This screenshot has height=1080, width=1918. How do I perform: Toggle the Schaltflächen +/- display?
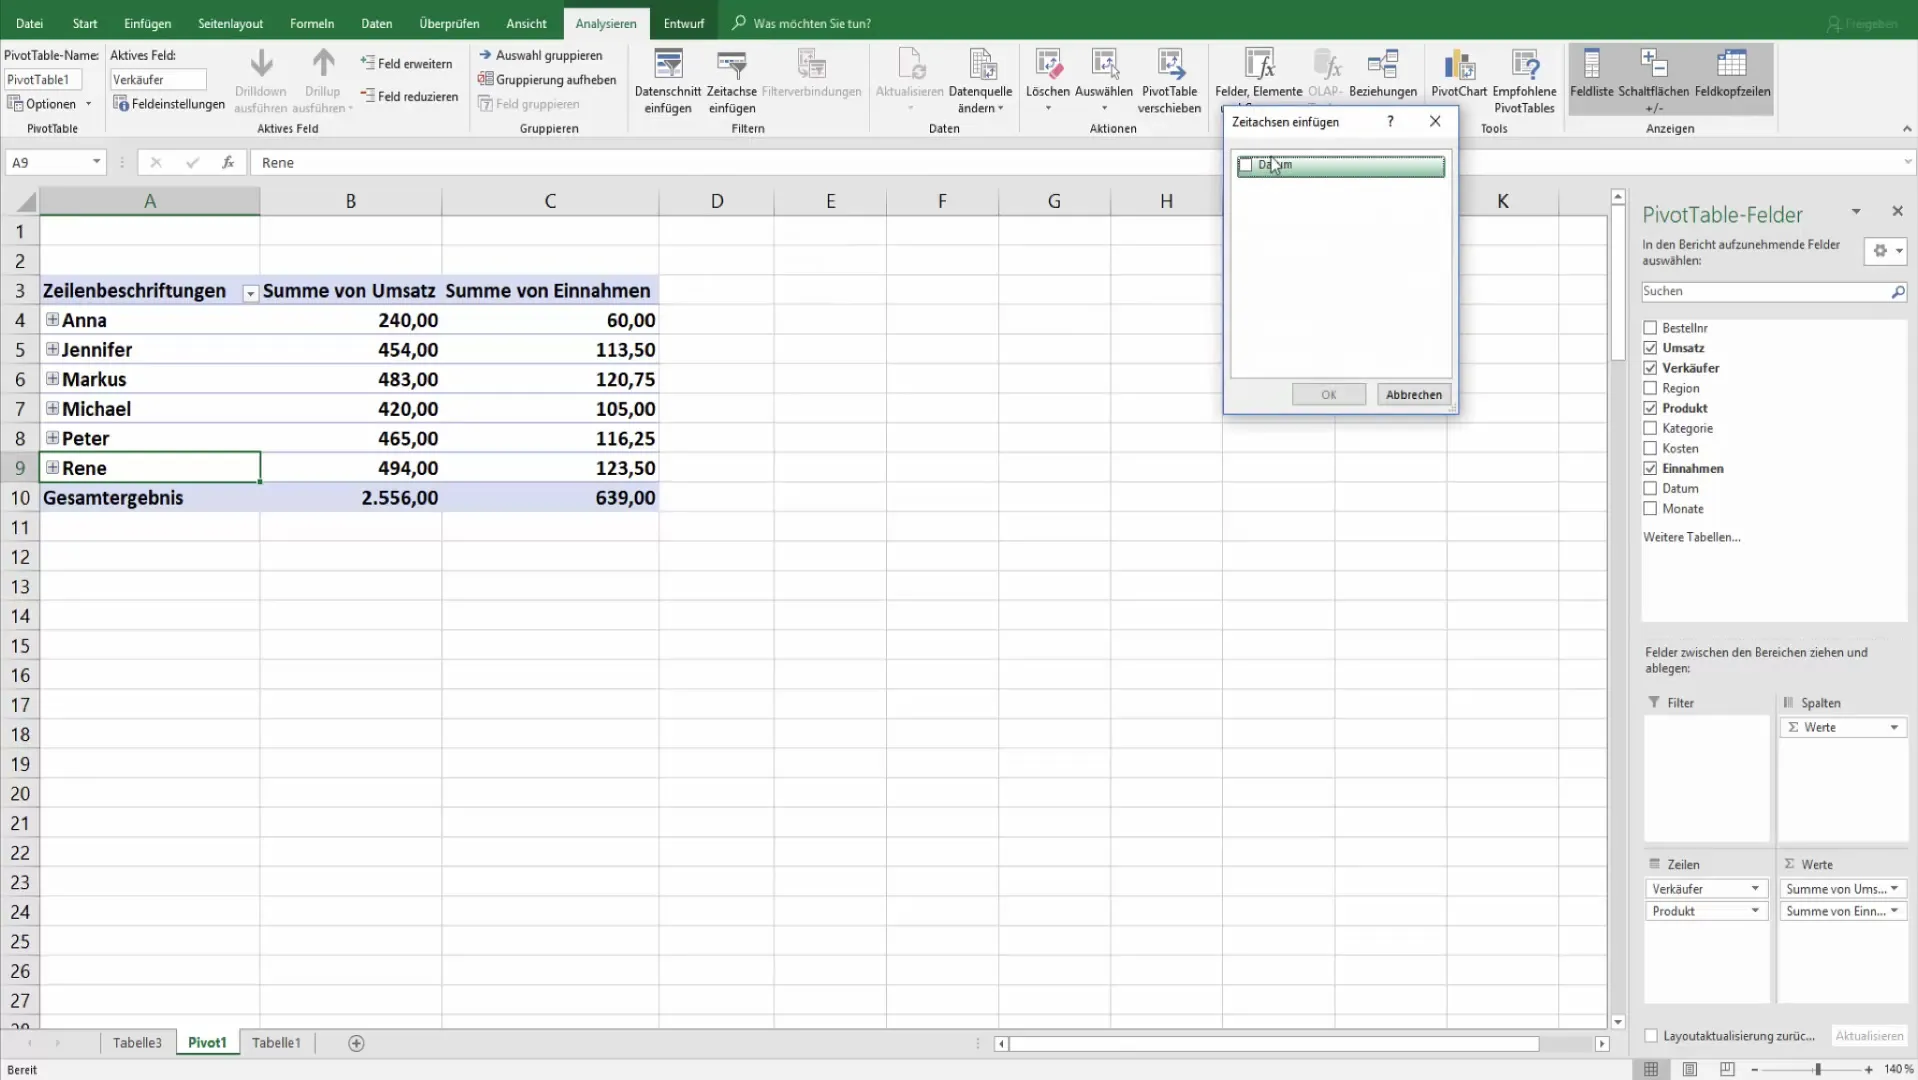1654,80
